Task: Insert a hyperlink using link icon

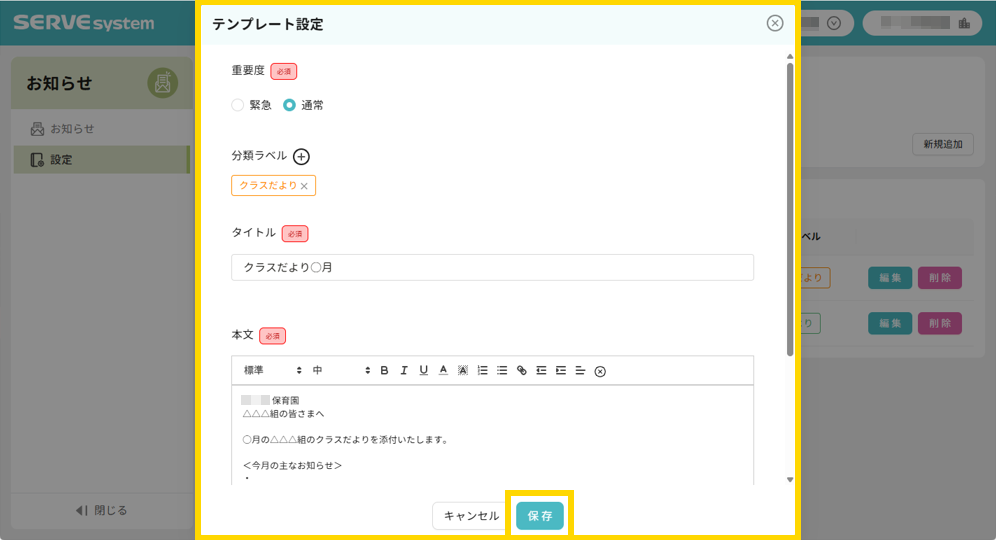Action: [x=521, y=371]
